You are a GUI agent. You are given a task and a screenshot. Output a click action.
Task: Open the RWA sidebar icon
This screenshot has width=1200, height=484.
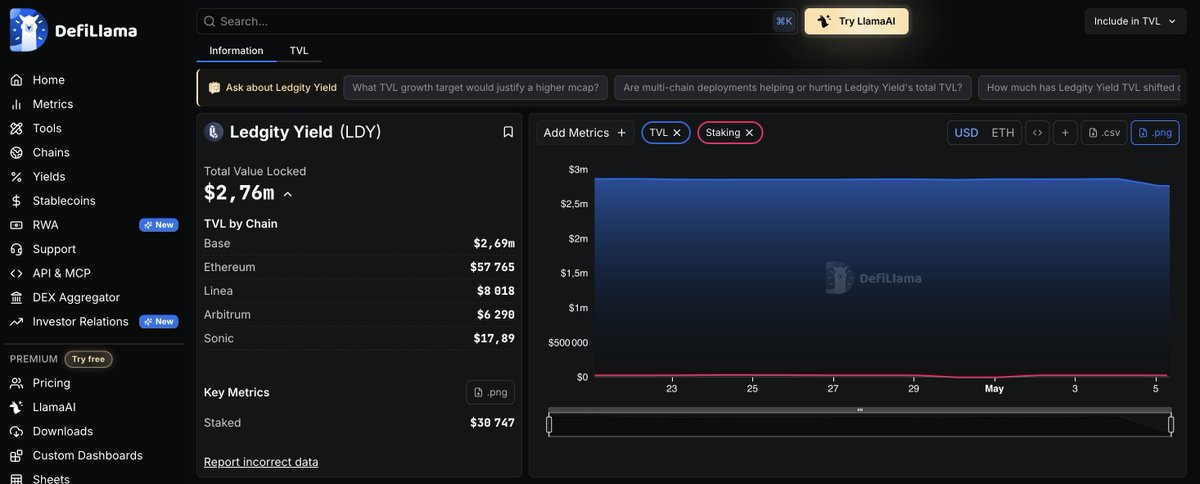pyautogui.click(x=16, y=225)
